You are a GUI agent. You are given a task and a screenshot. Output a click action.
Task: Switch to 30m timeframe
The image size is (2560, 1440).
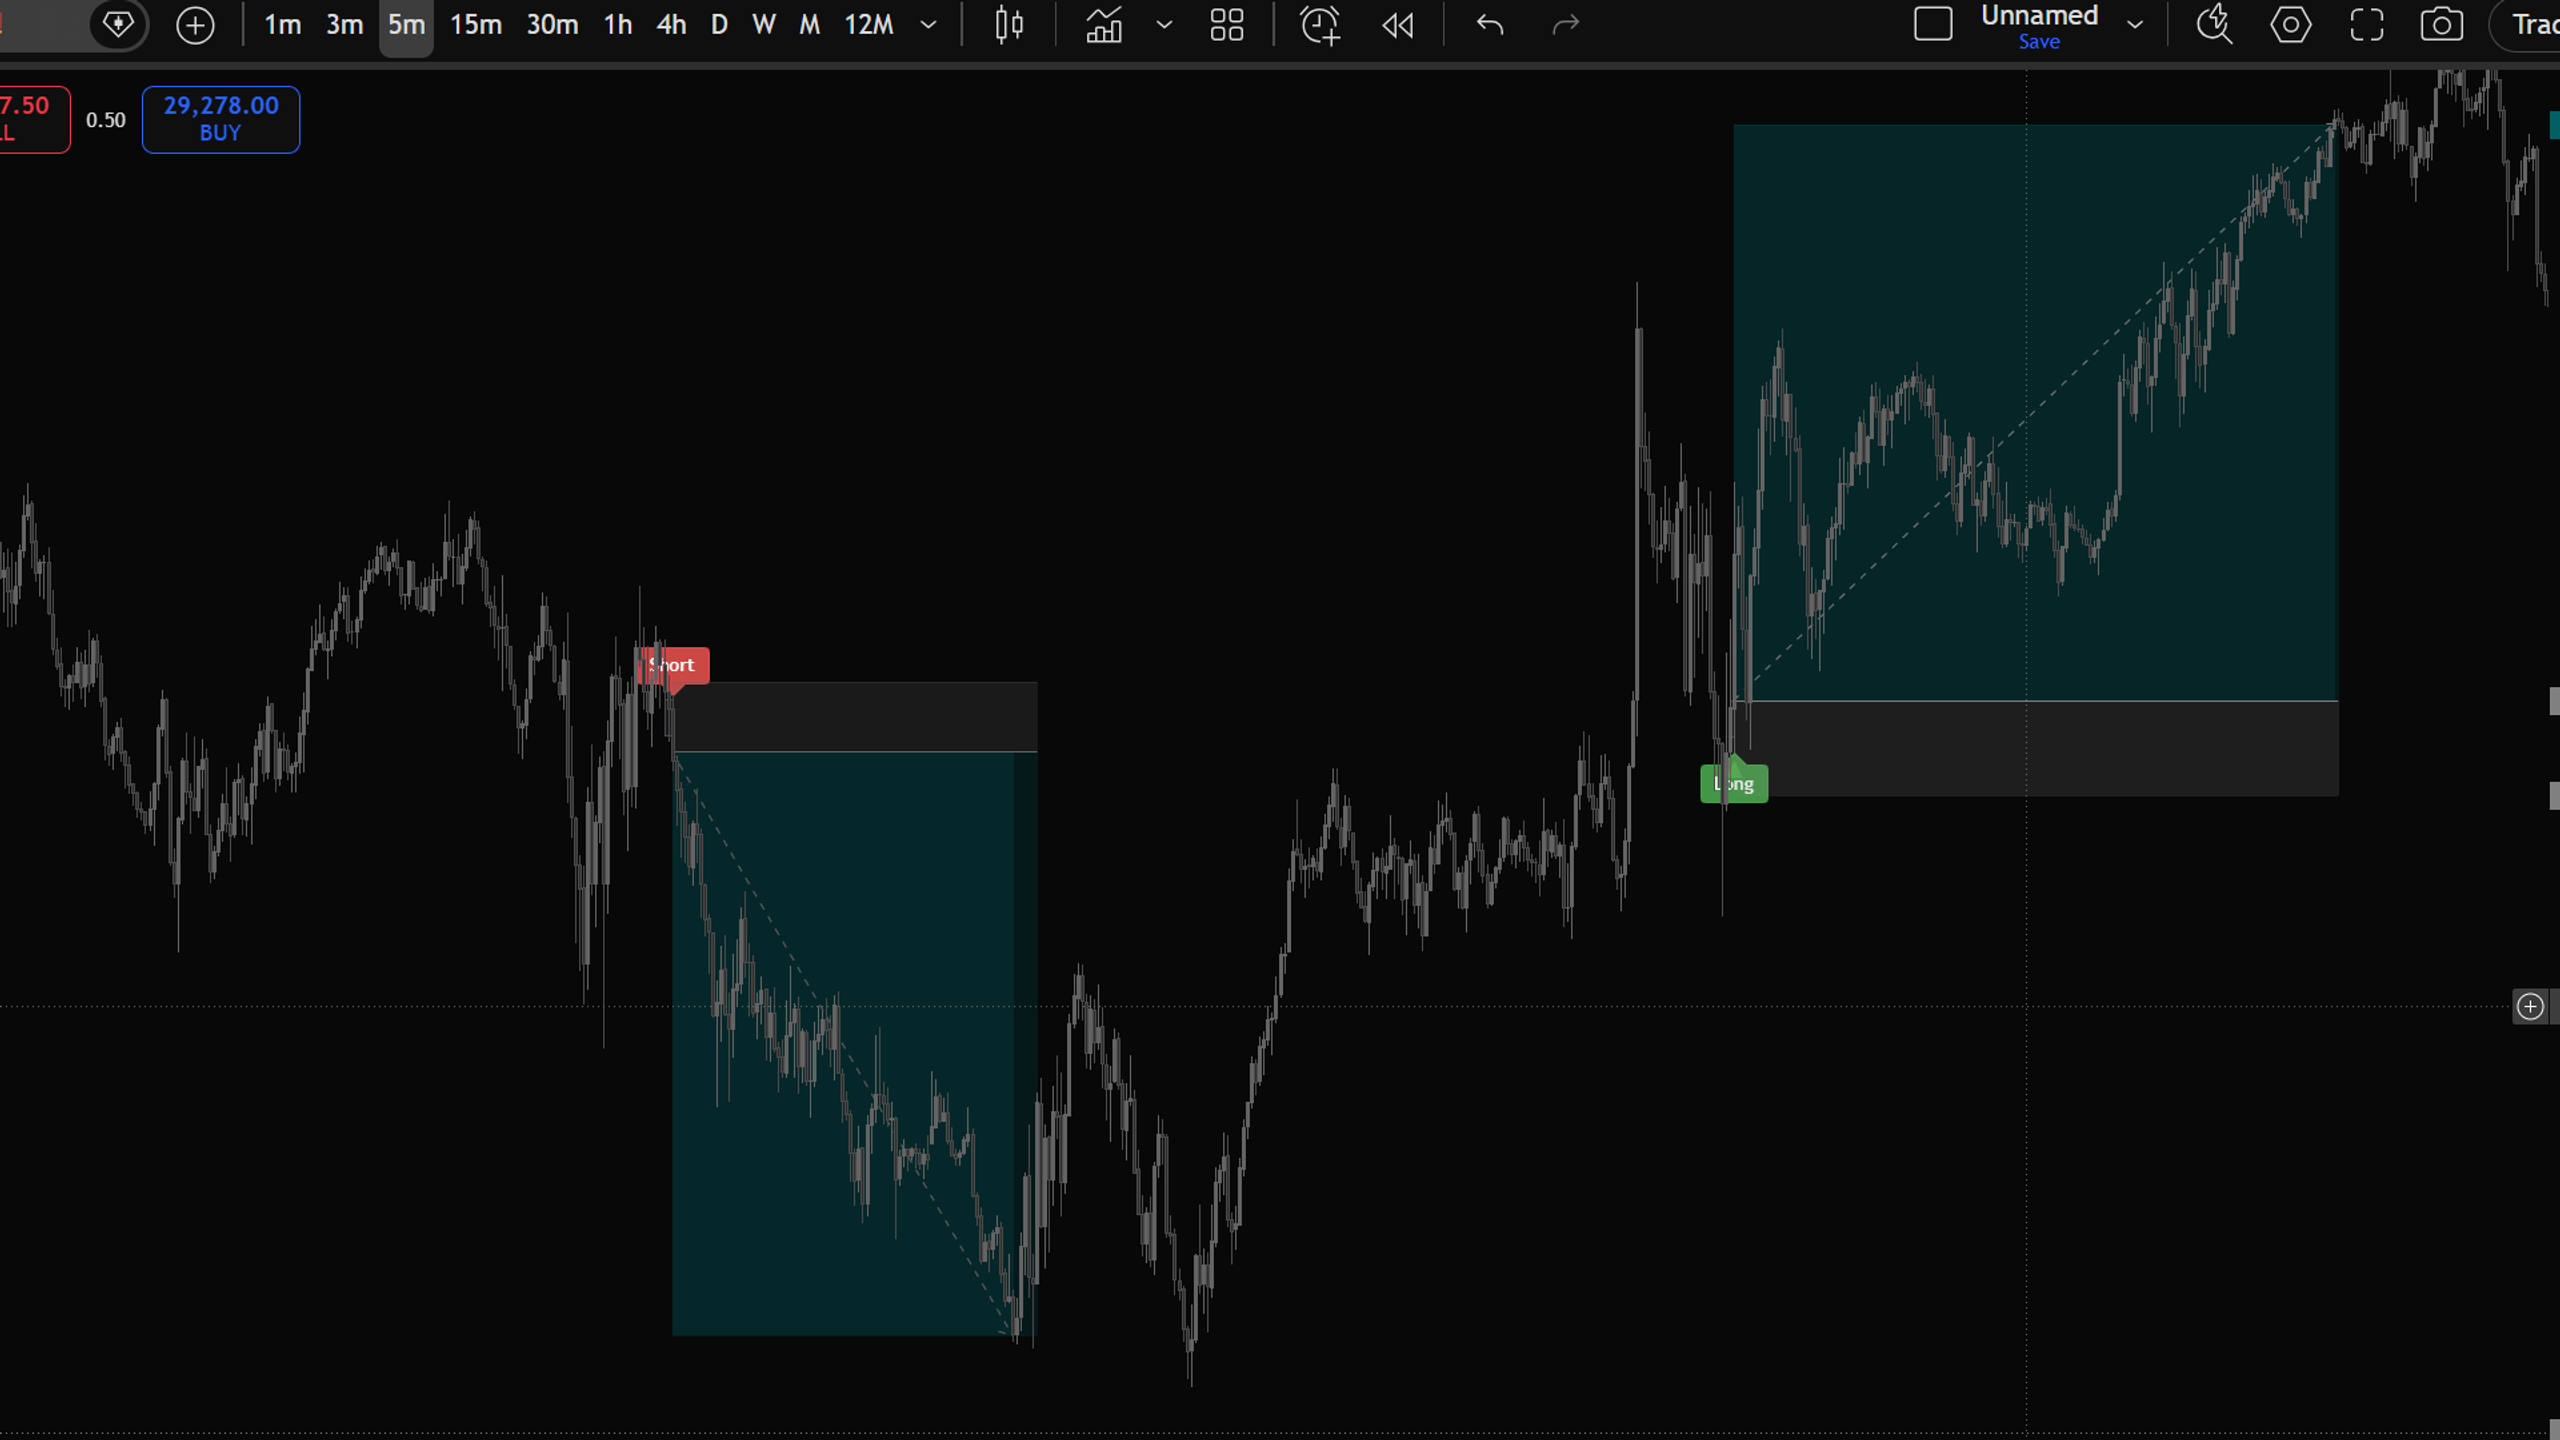(x=552, y=25)
